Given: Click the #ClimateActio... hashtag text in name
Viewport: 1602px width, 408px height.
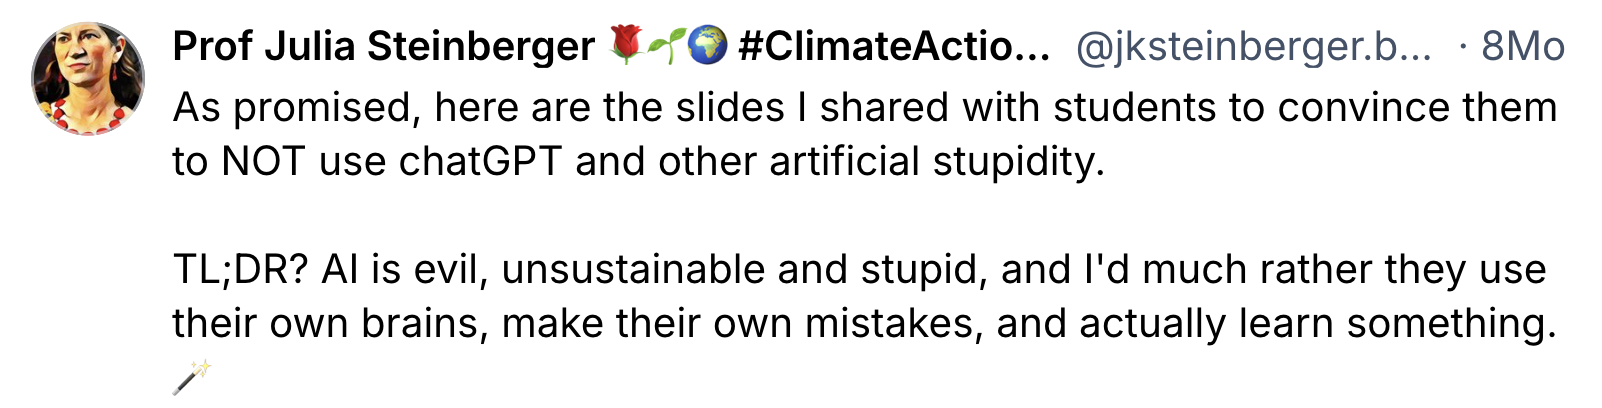Looking at the screenshot, I should tap(894, 46).
